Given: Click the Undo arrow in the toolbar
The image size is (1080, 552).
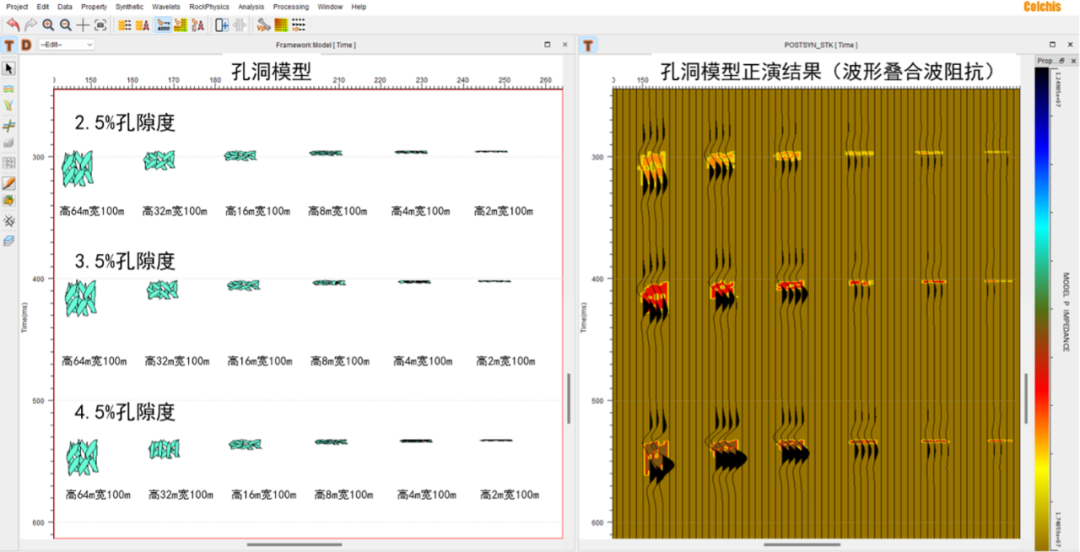Looking at the screenshot, I should click(13, 24).
